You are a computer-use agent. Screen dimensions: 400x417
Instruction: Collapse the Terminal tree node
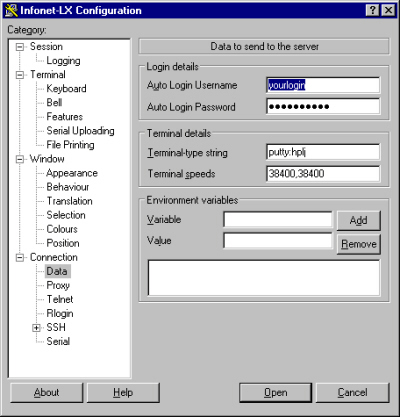point(20,75)
